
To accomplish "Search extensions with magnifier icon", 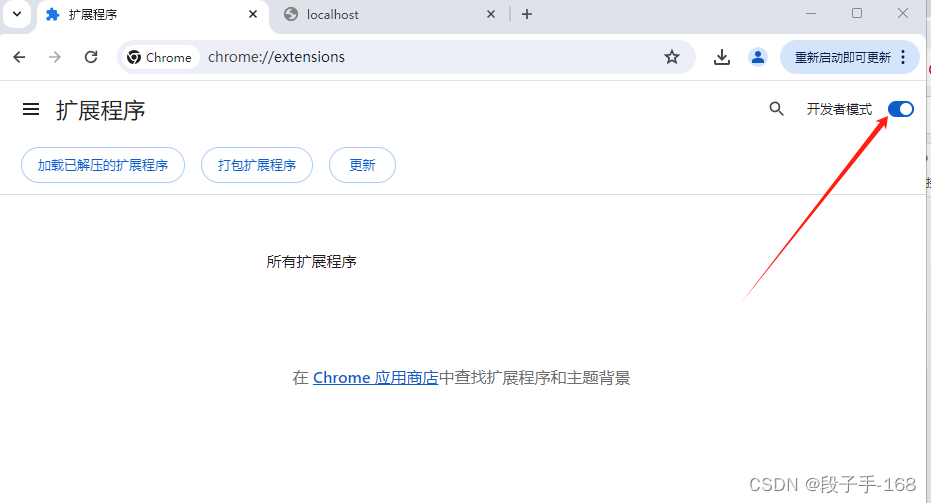I will click(x=777, y=109).
